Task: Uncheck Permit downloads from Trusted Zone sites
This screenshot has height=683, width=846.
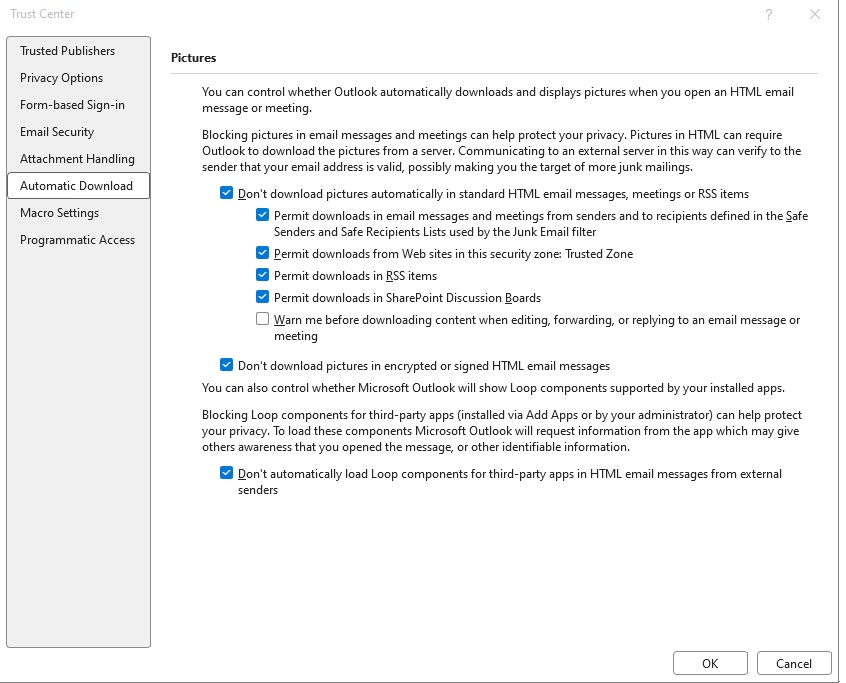Action: 262,253
